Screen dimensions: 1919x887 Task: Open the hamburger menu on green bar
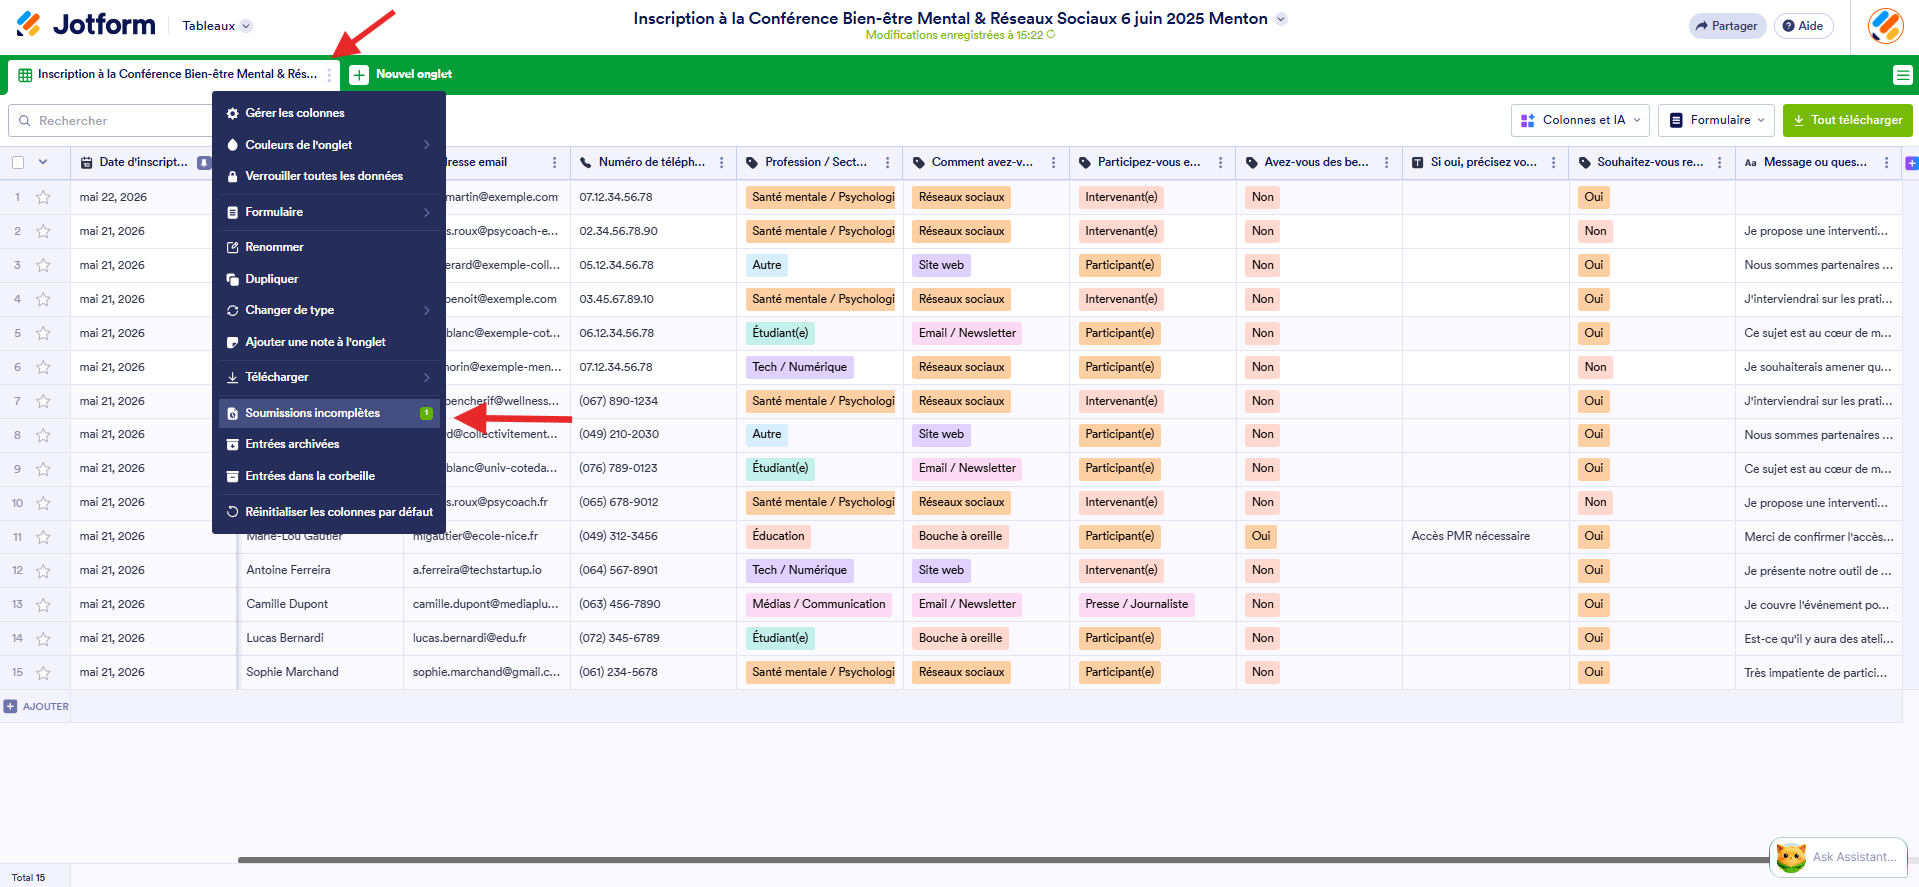pos(1902,75)
